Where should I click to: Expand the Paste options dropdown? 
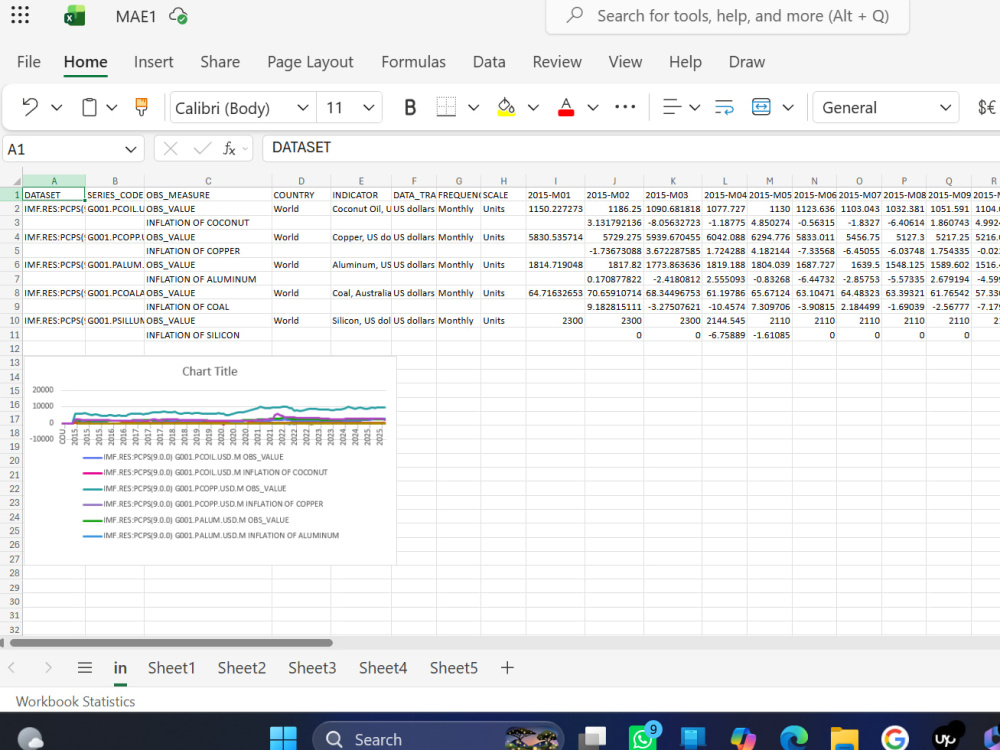coord(112,107)
